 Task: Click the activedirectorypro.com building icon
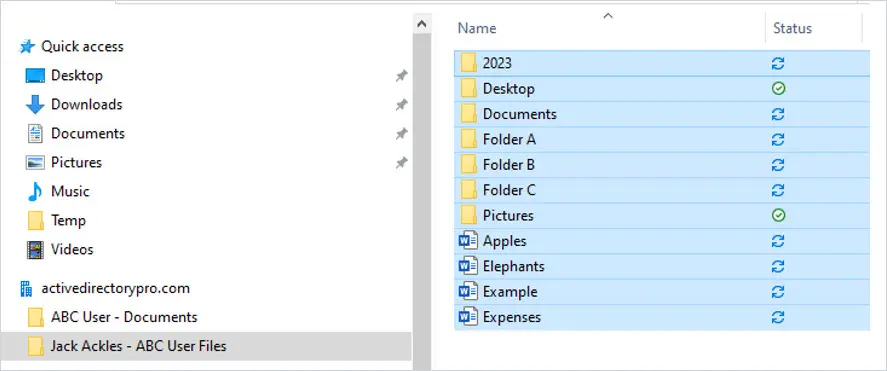coord(26,289)
